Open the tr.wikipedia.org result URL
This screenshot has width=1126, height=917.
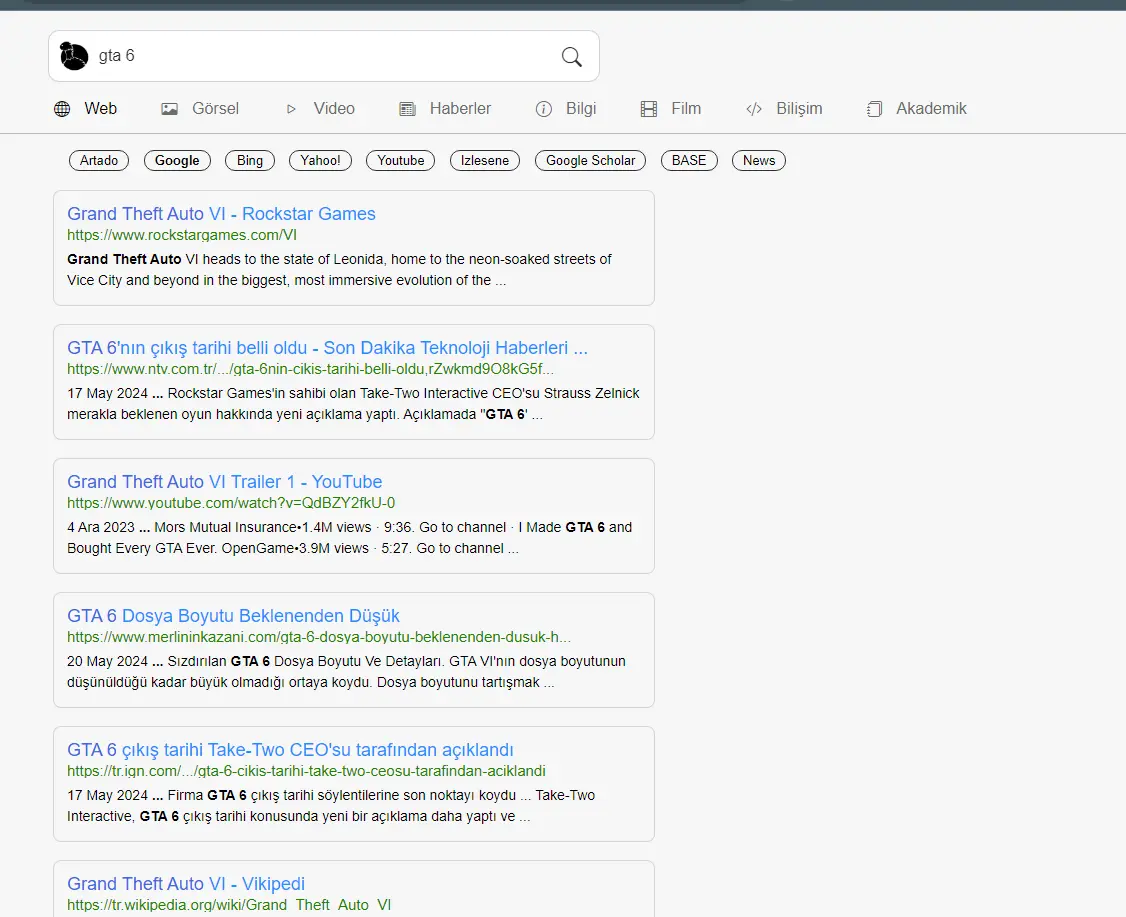click(229, 905)
